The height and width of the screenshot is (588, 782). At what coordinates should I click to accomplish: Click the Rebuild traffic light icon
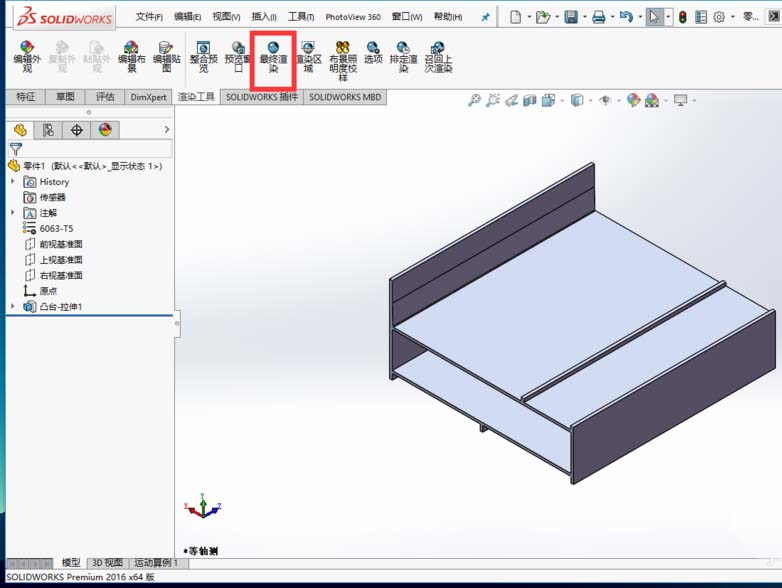pos(683,17)
